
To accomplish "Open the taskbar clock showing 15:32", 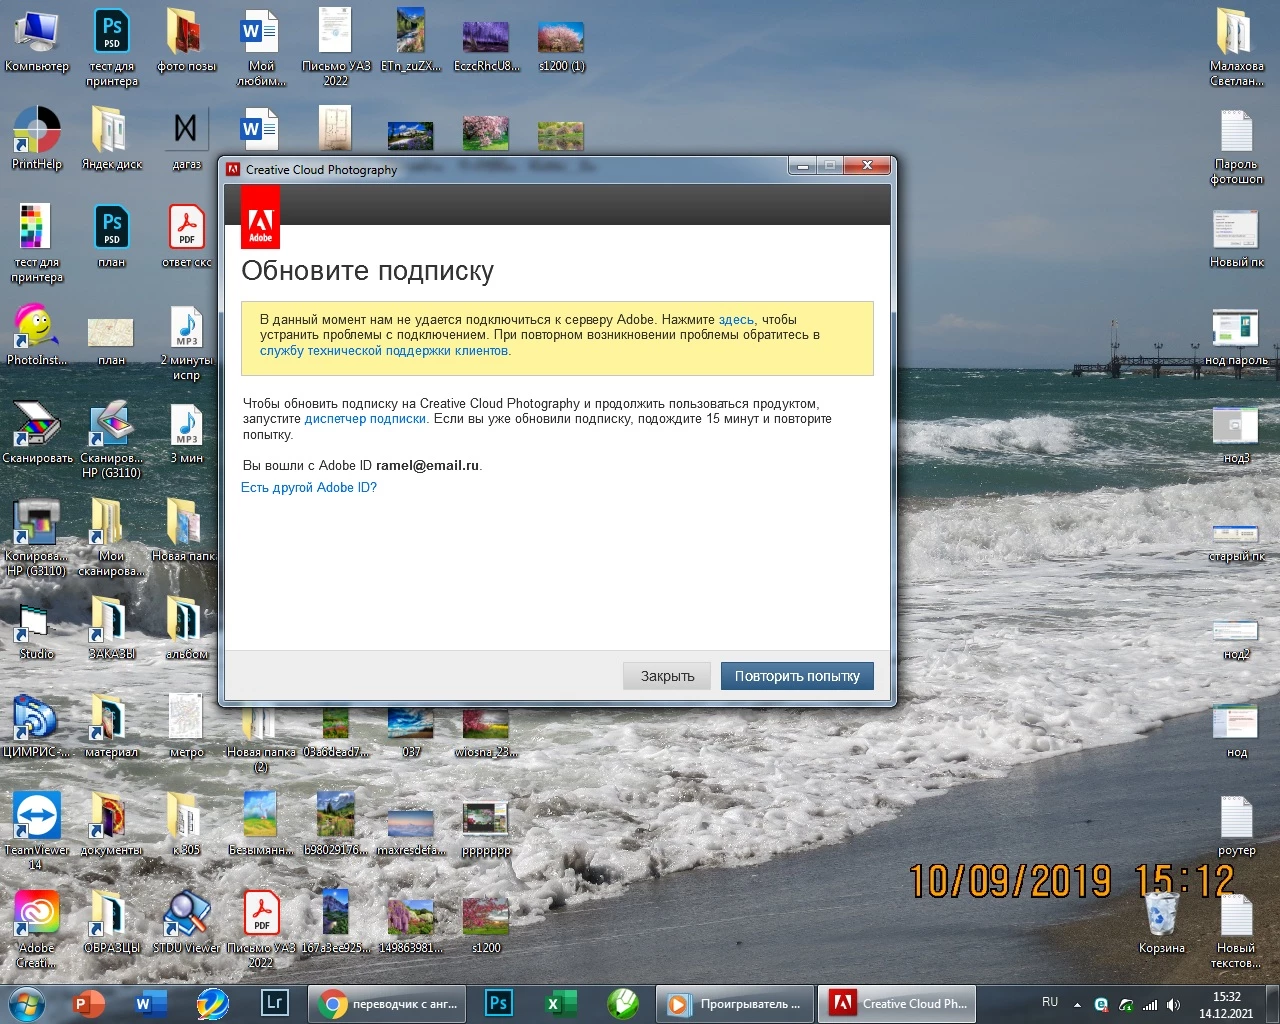I will point(1226,1004).
